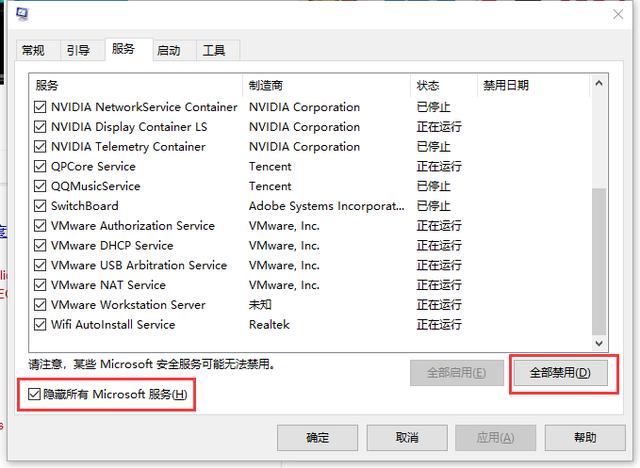Open the 引导 tab
640x468 pixels.
[78, 51]
